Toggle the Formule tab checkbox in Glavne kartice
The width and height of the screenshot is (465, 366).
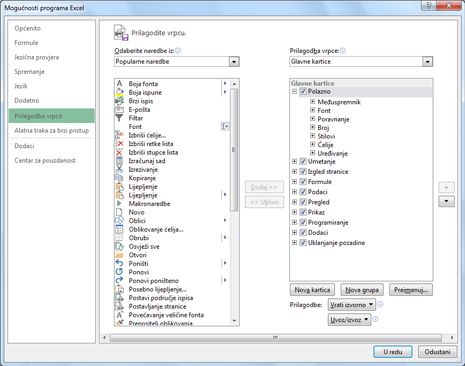[x=303, y=182]
